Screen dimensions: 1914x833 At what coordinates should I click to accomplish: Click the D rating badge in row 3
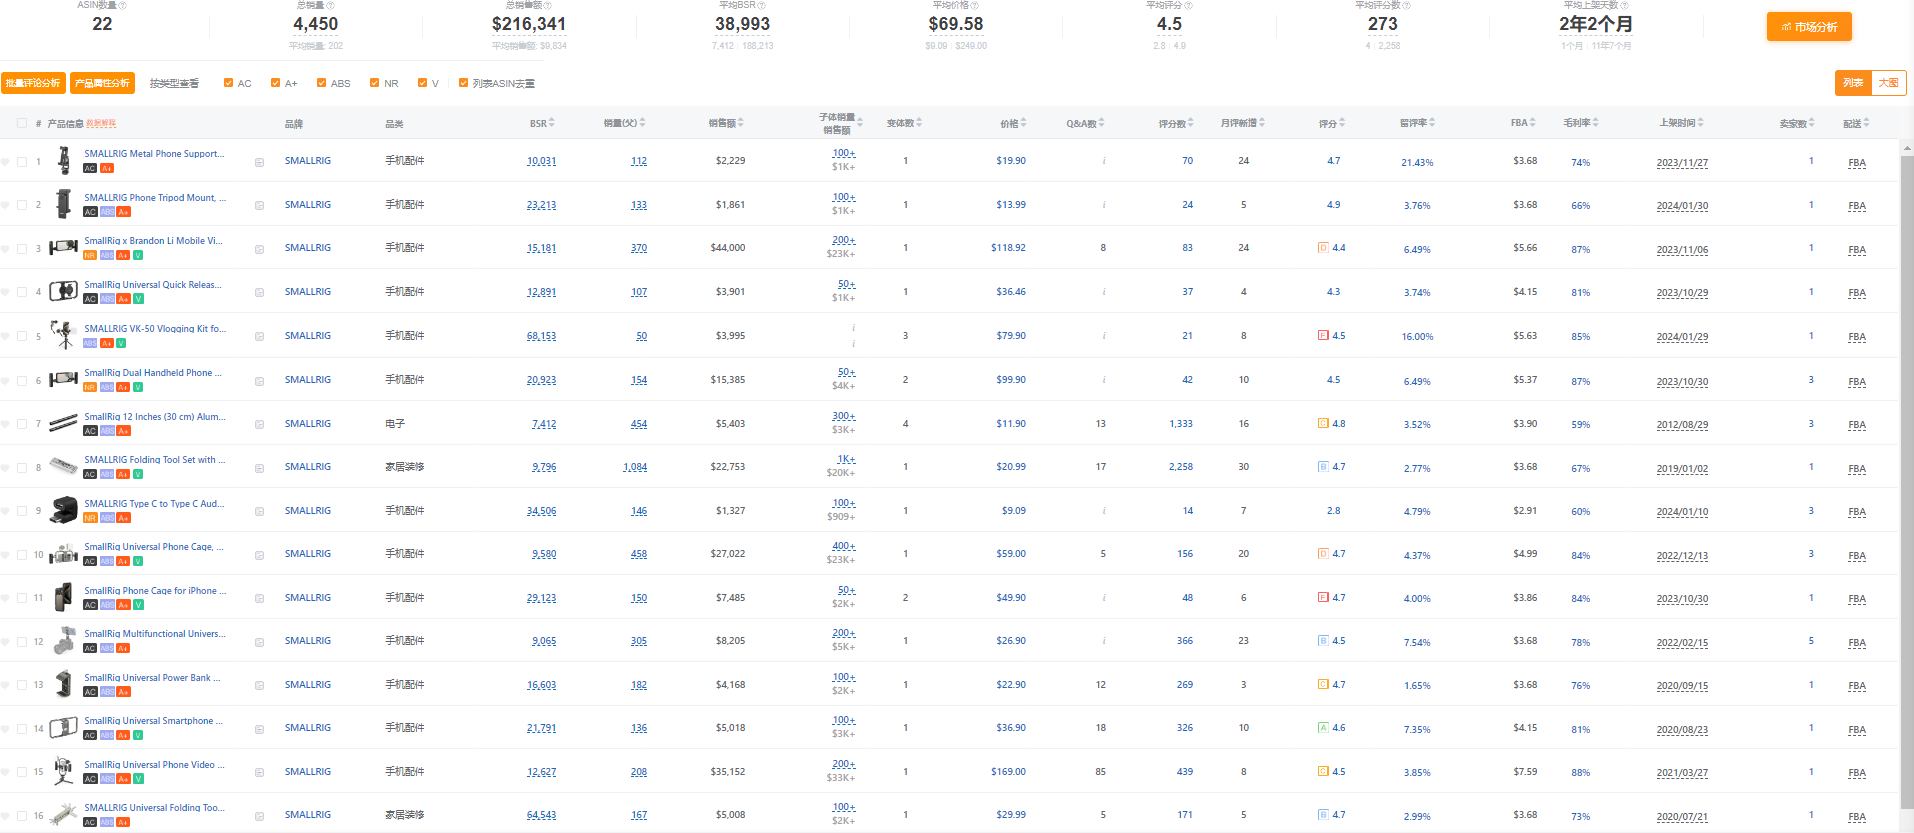[x=1323, y=248]
